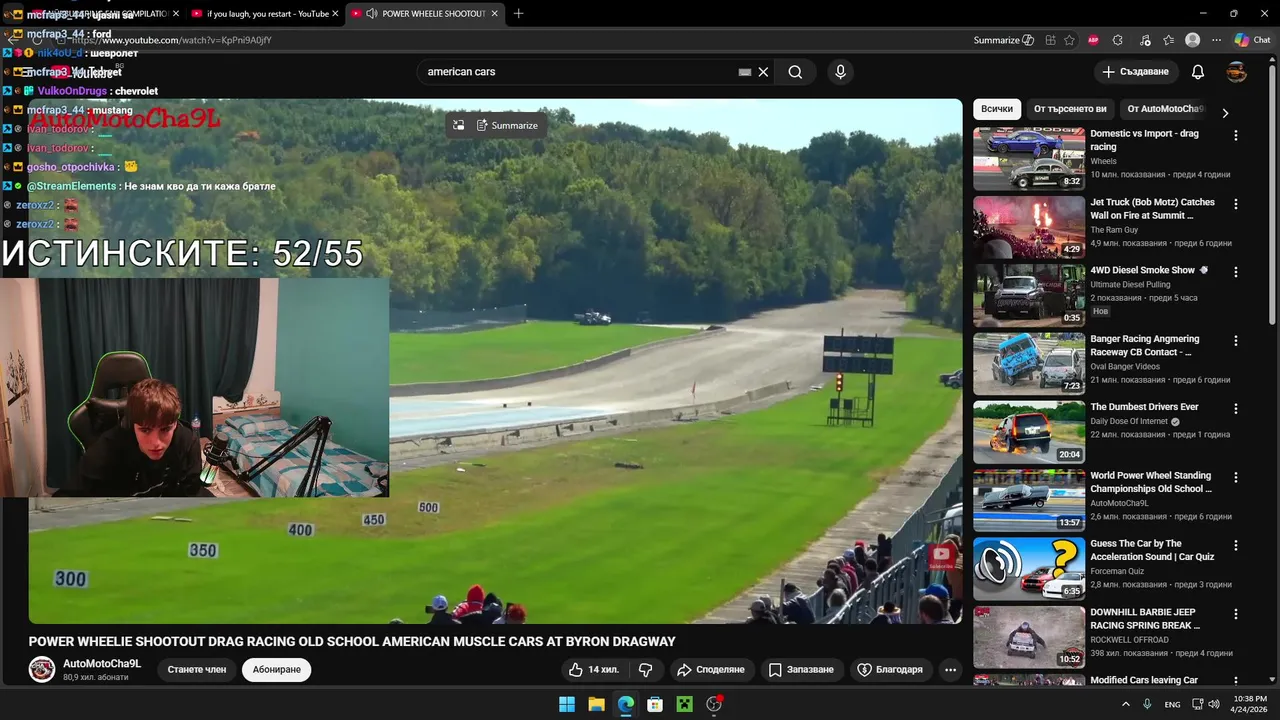Add page to favorites with star icon

pos(1070,40)
